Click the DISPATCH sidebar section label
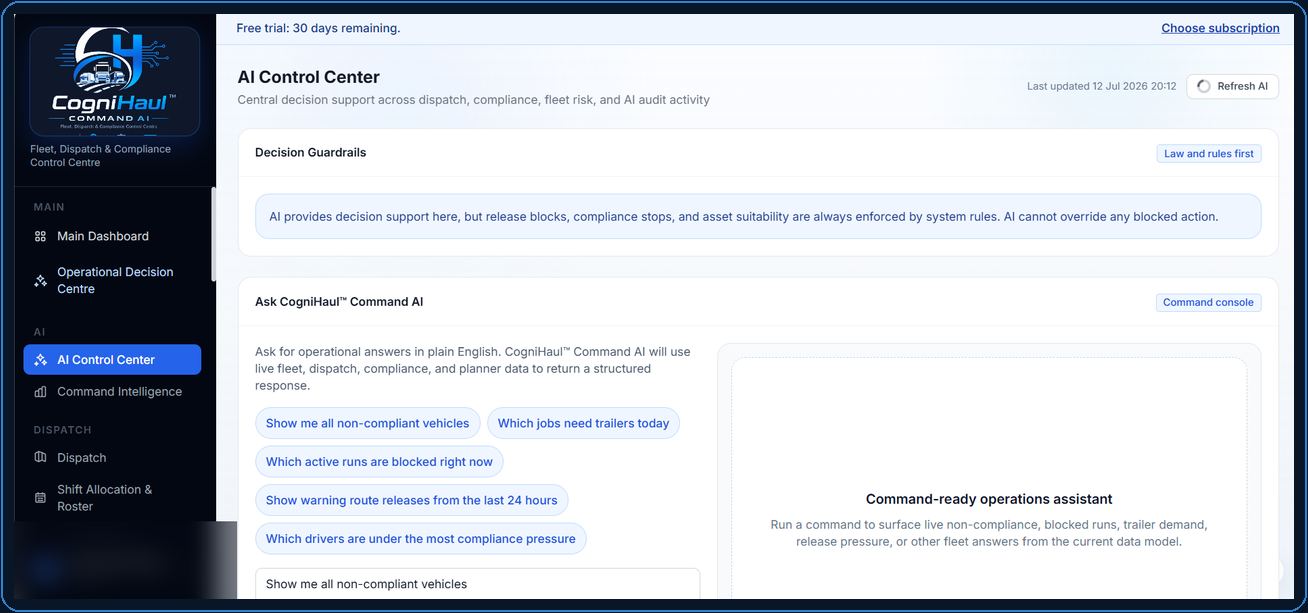 [63, 430]
